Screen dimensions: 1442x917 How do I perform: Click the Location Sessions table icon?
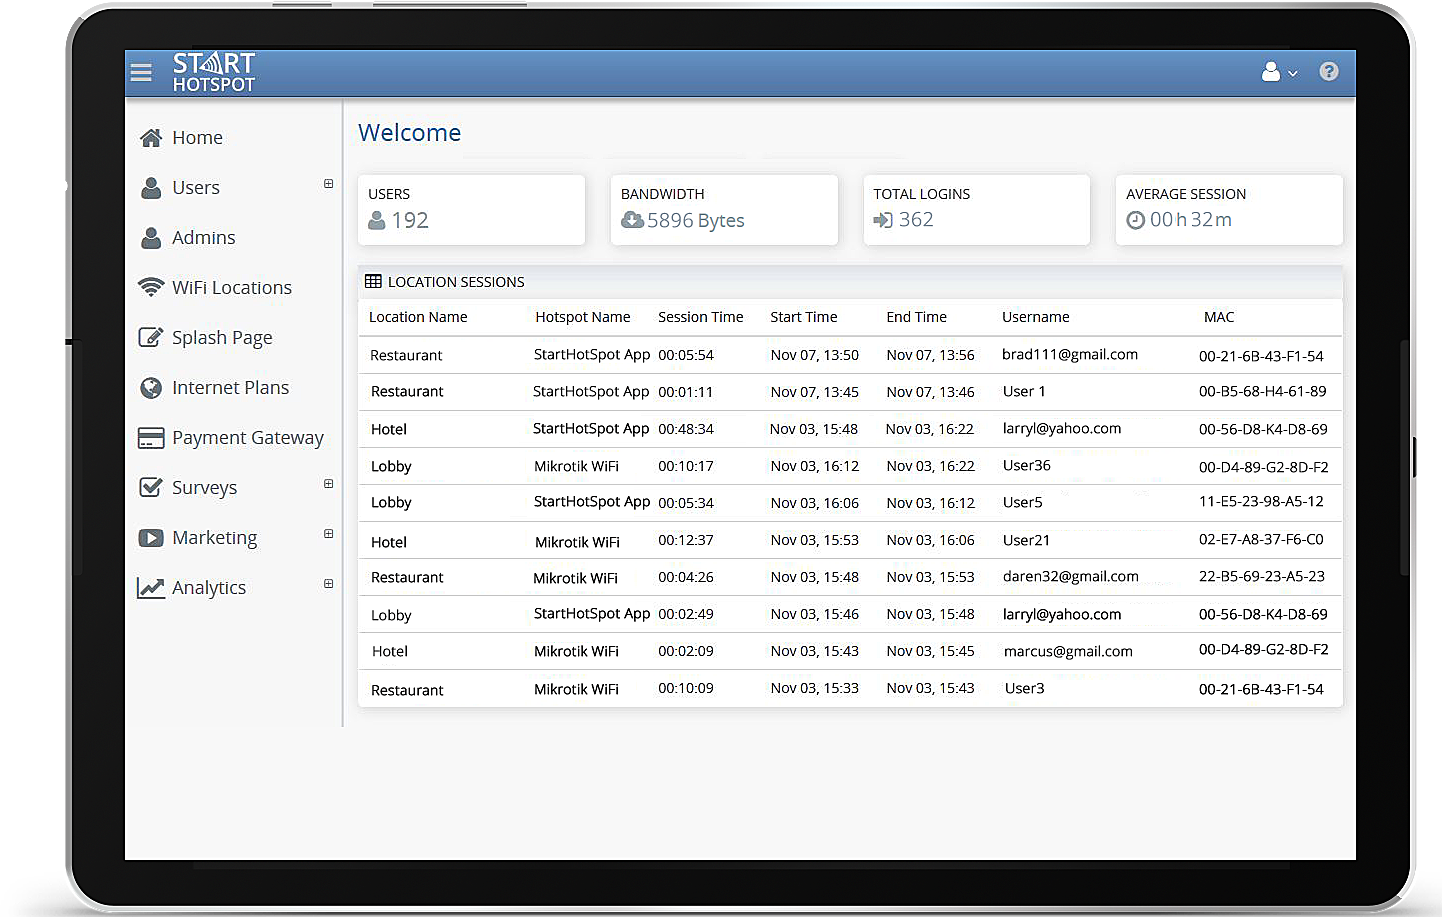point(373,282)
